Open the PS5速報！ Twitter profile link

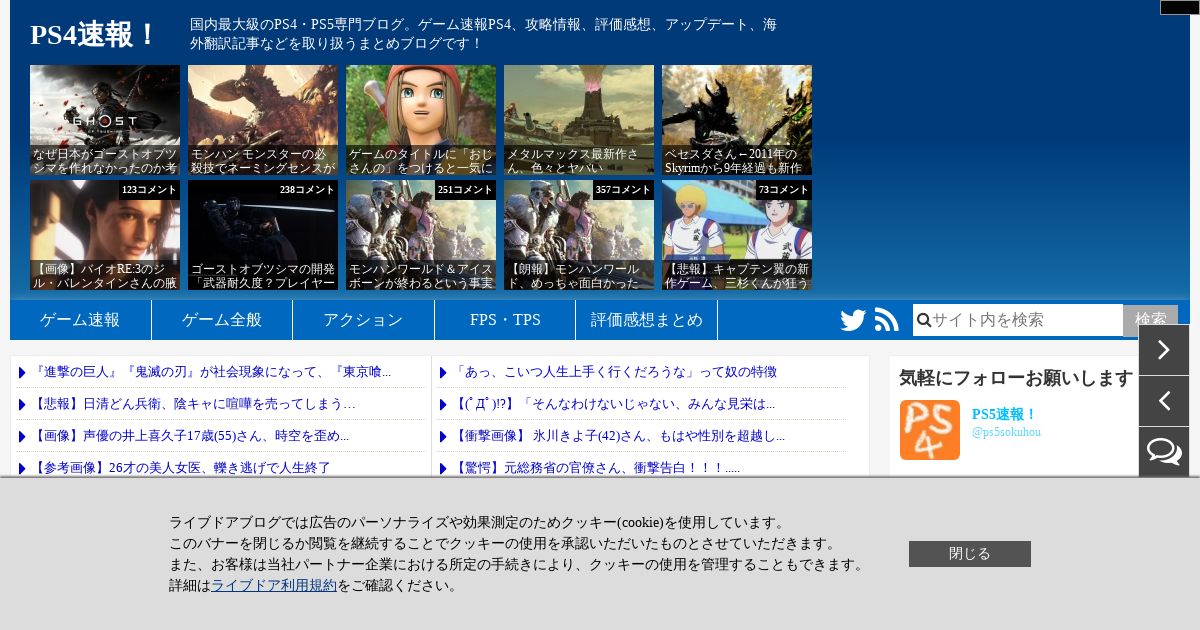pyautogui.click(x=1005, y=414)
